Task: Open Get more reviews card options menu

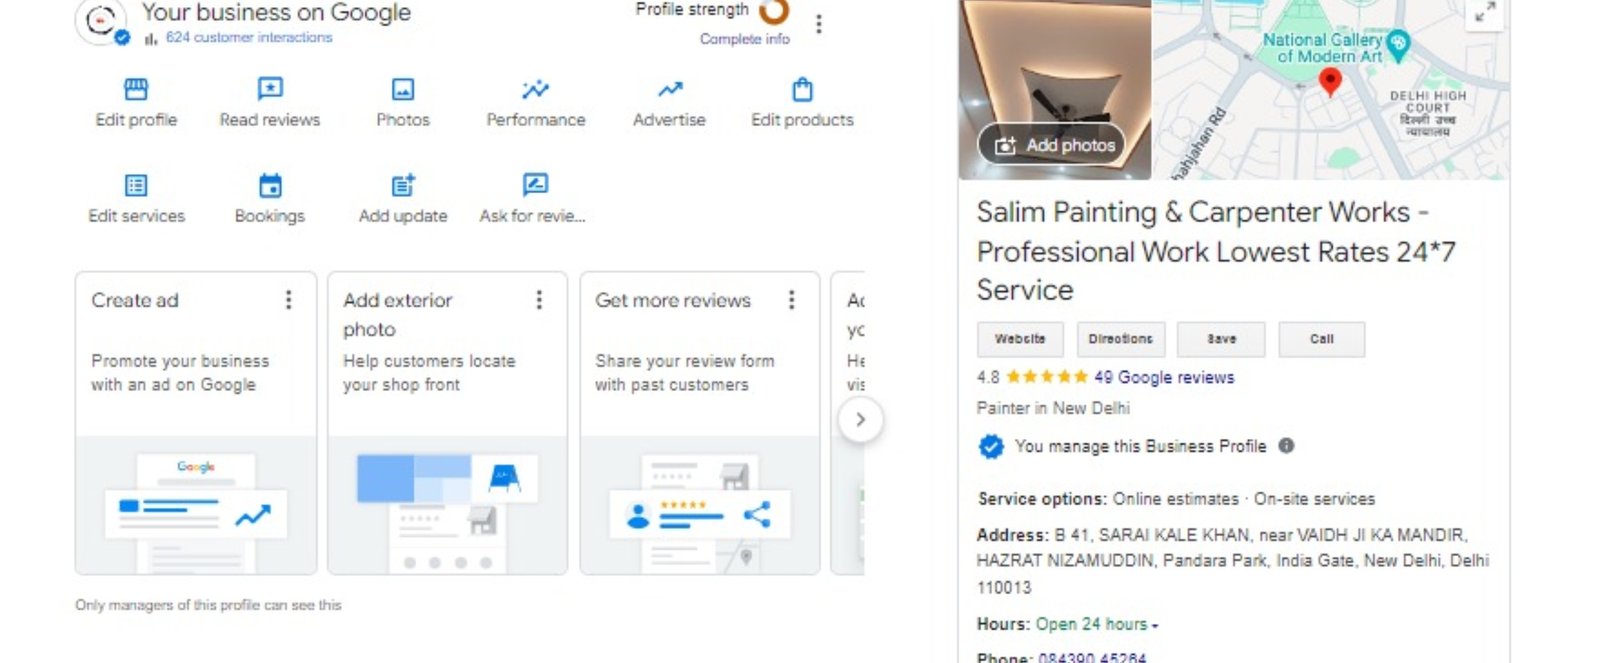Action: click(791, 300)
